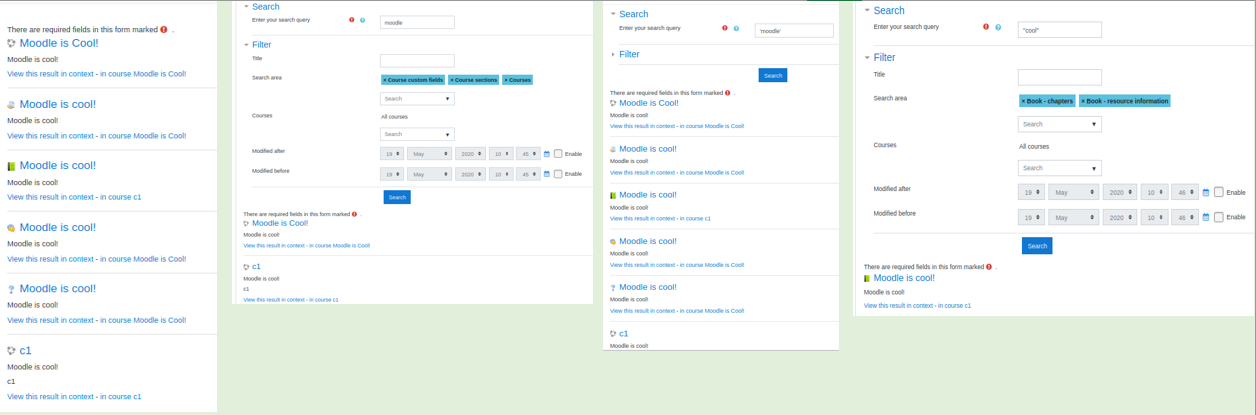Viewport: 1256px width, 415px height.
Task: Collapse the Filter section in the second panel
Action: tap(247, 45)
